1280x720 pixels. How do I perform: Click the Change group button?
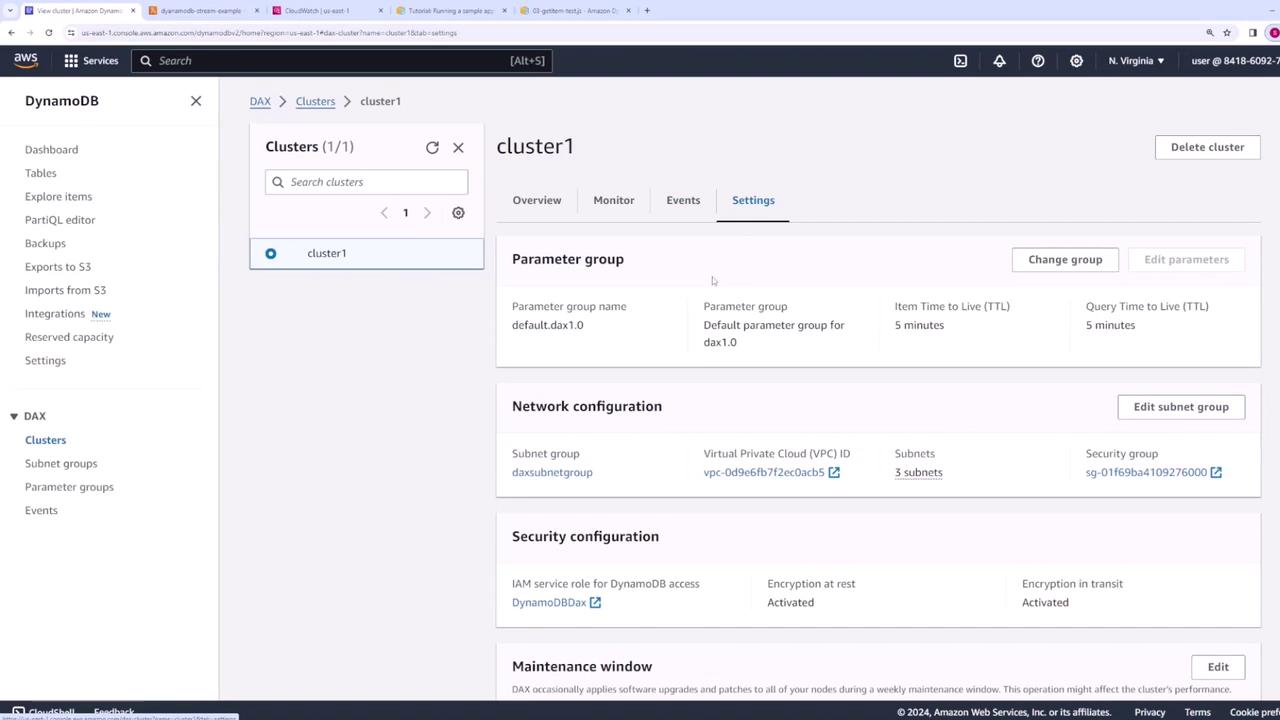1065,260
